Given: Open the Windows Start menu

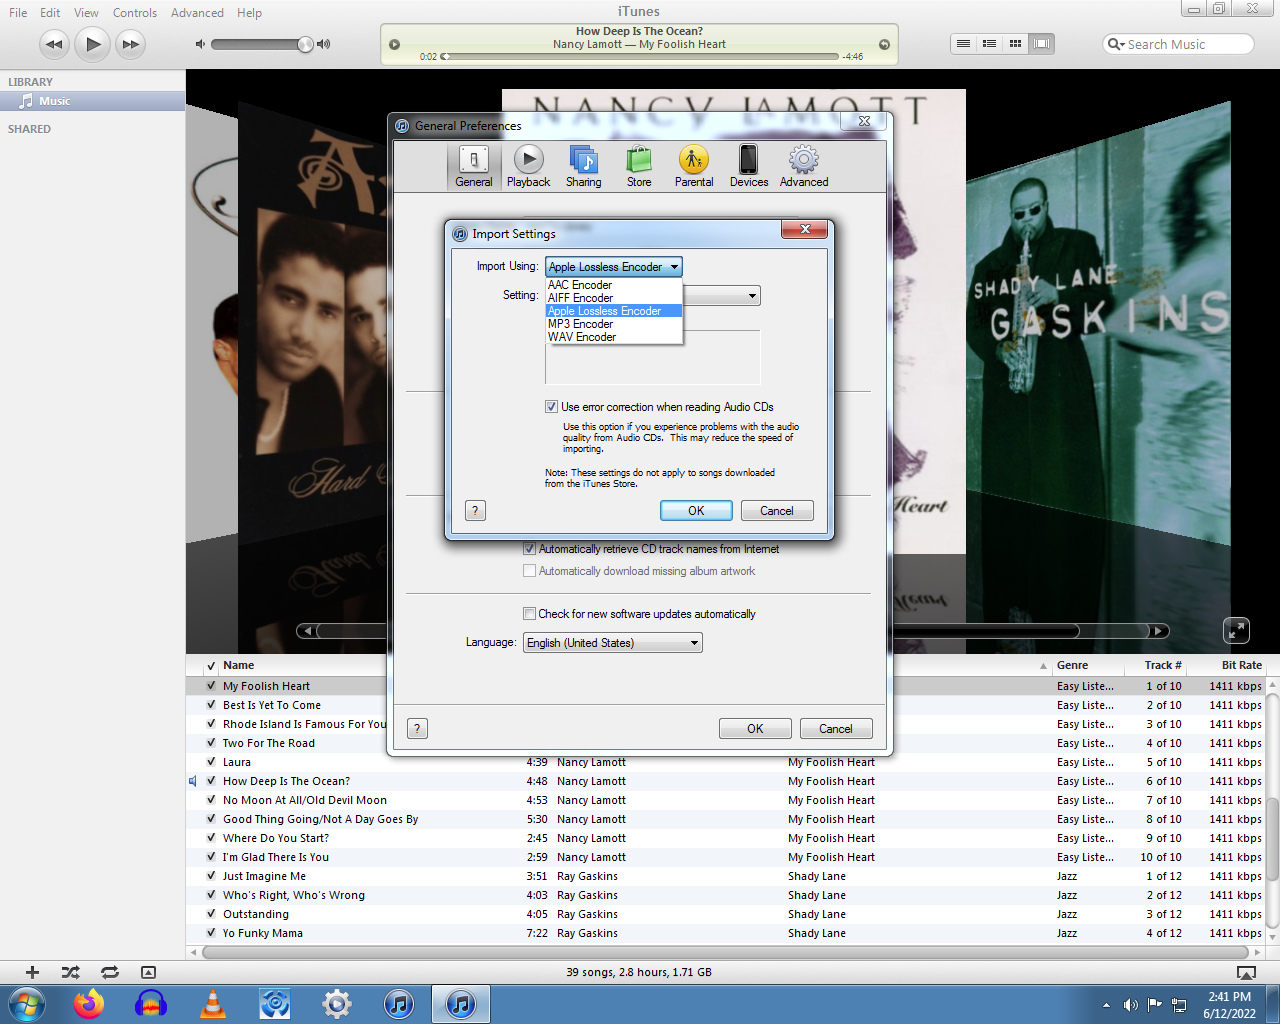Looking at the screenshot, I should (x=26, y=1004).
